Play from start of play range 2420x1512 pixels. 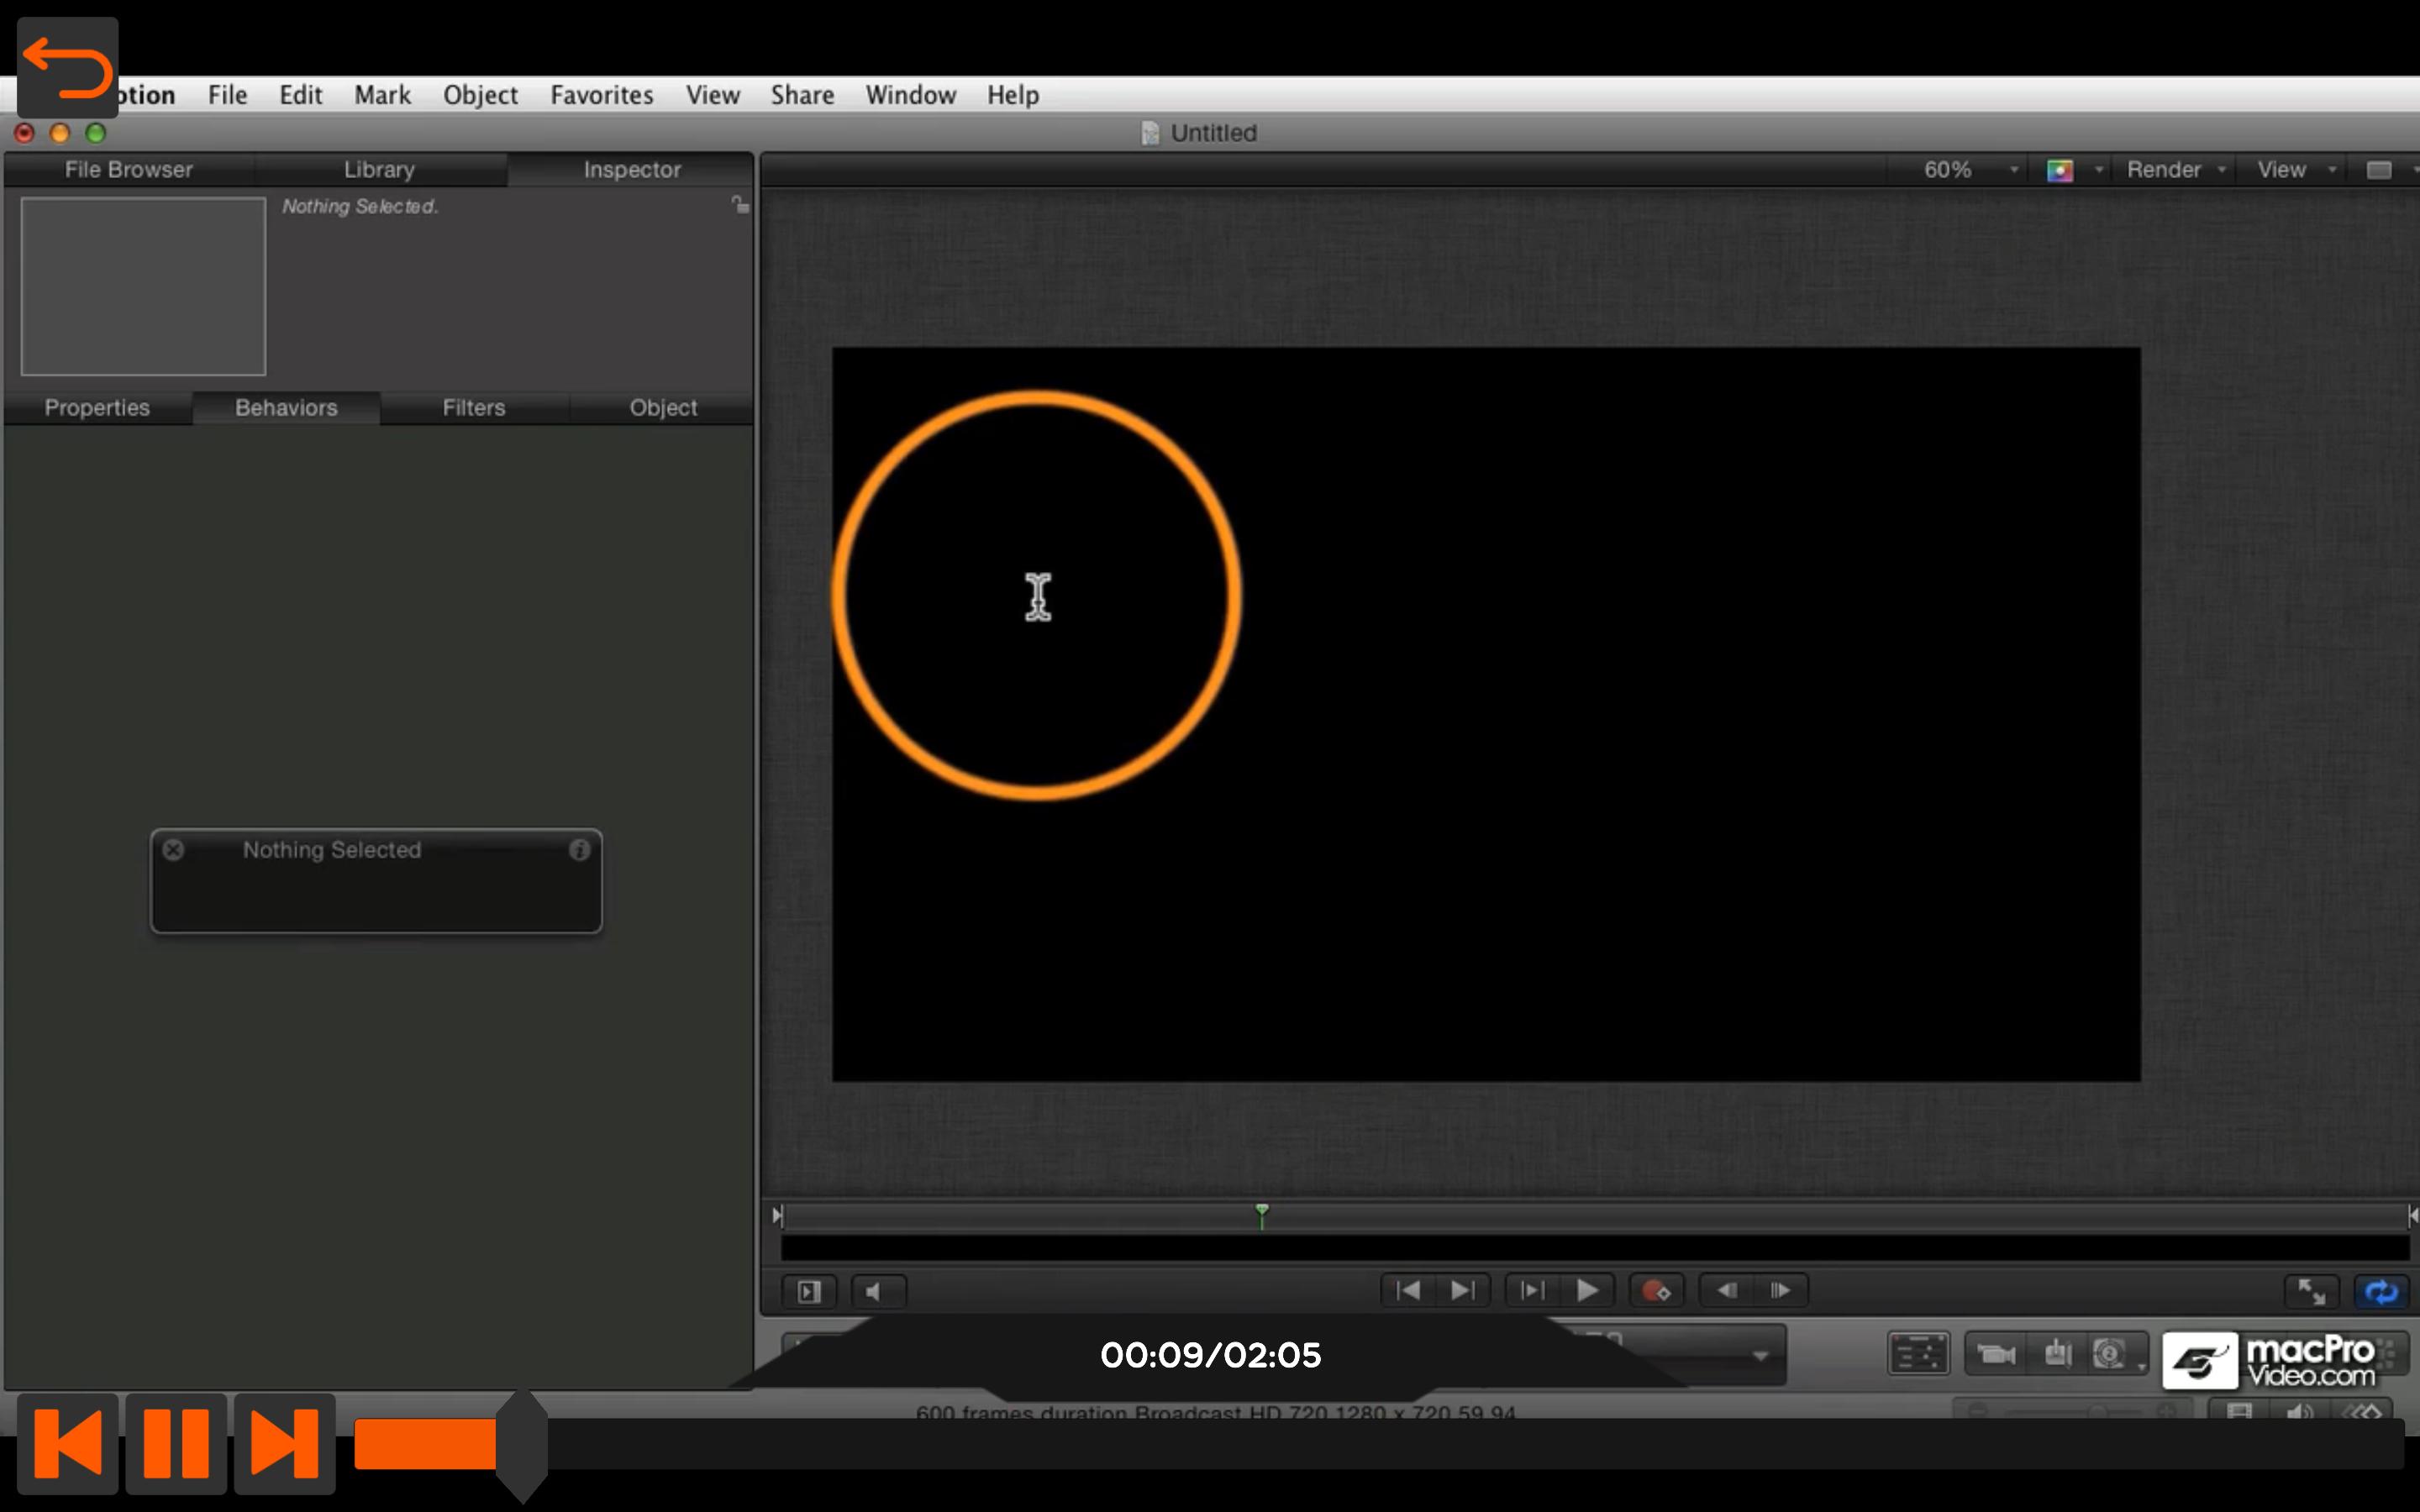[x=1532, y=1291]
